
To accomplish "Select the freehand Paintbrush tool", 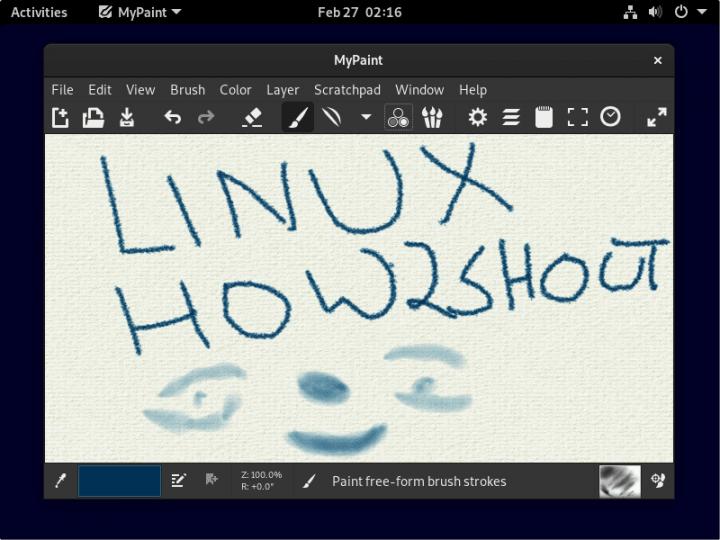I will [x=298, y=118].
